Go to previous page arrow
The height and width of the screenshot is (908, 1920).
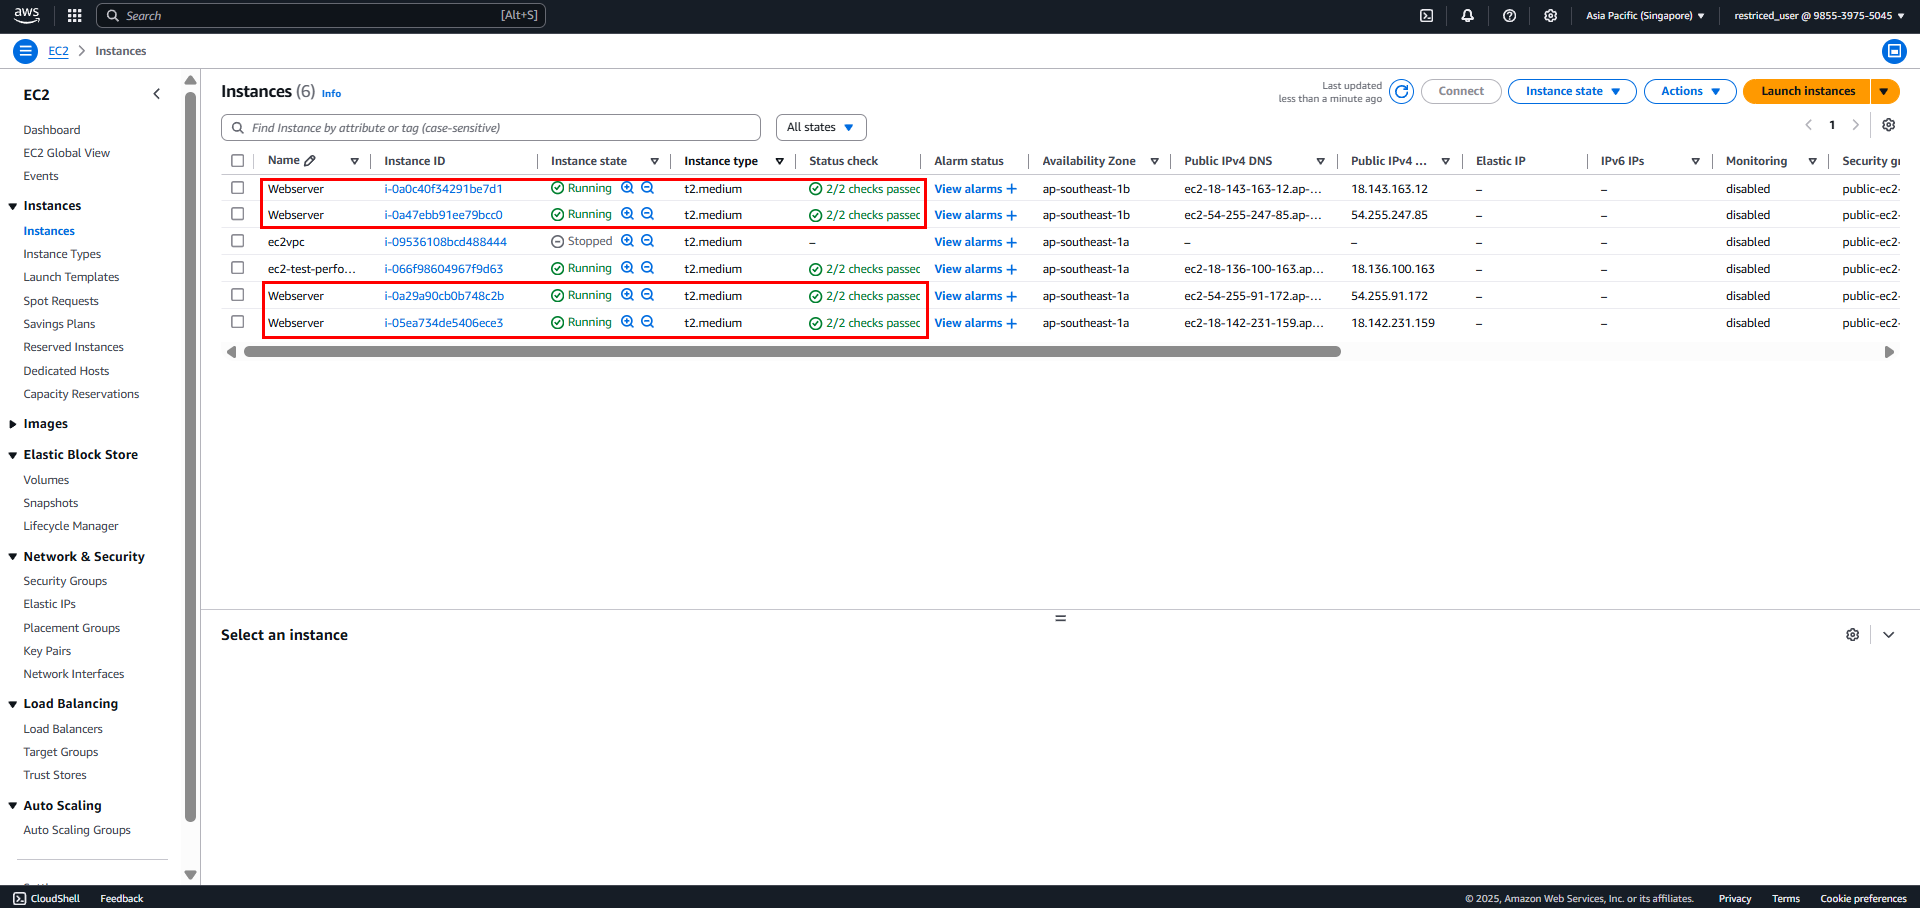(x=1808, y=125)
